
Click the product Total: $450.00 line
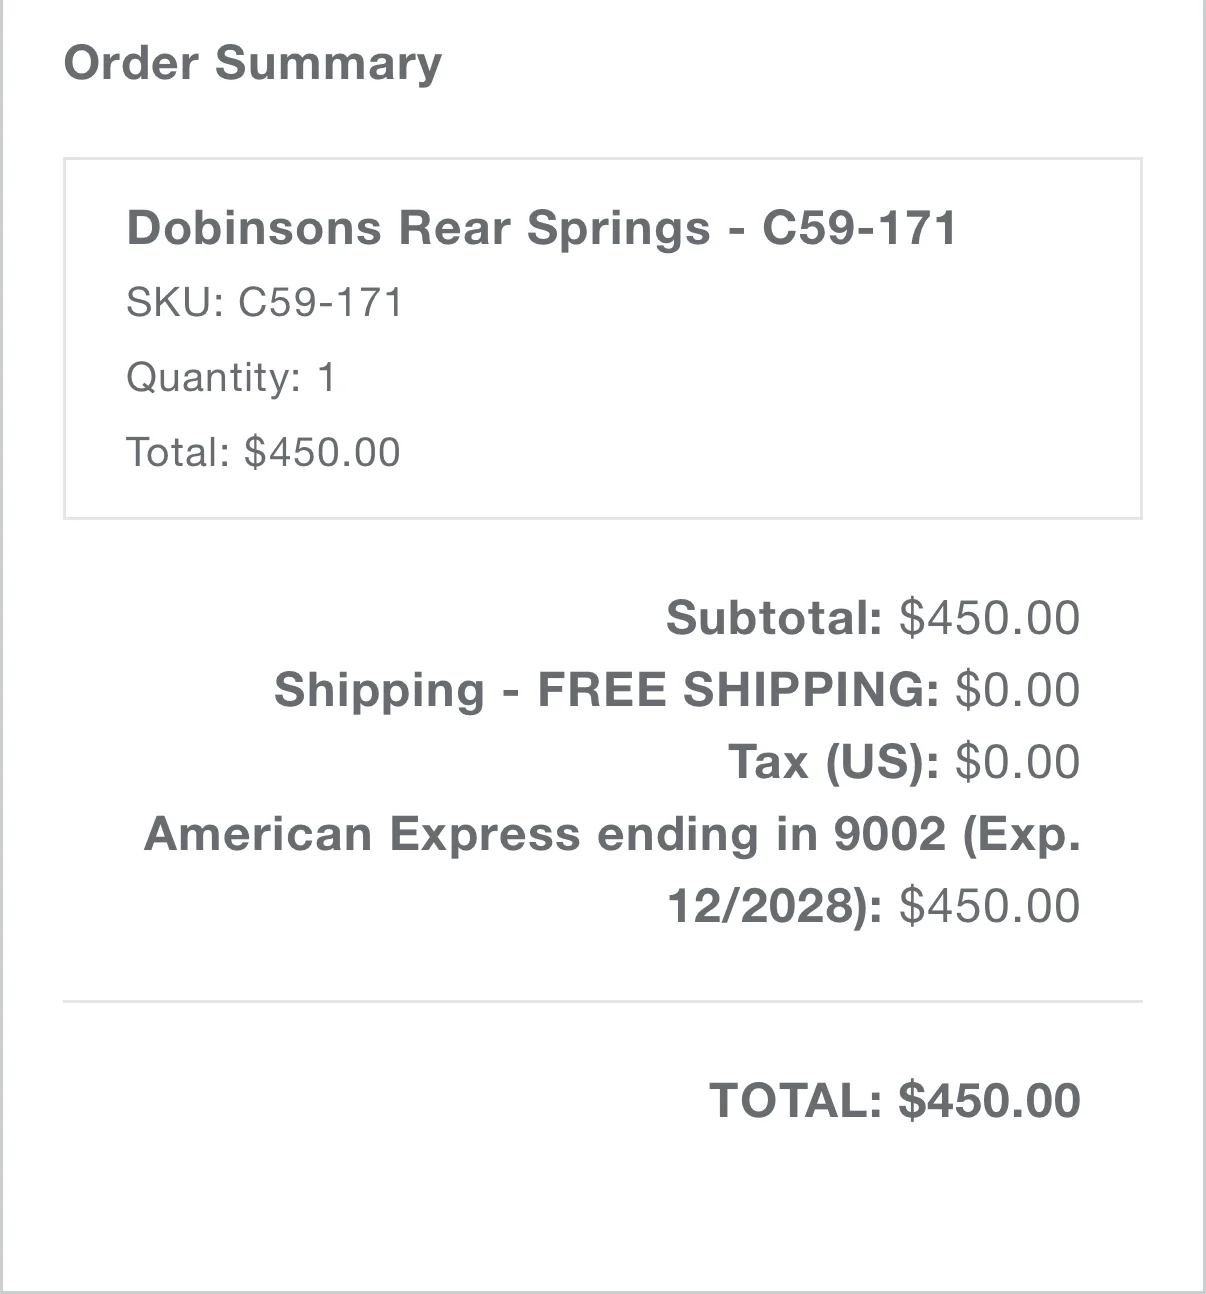263,452
